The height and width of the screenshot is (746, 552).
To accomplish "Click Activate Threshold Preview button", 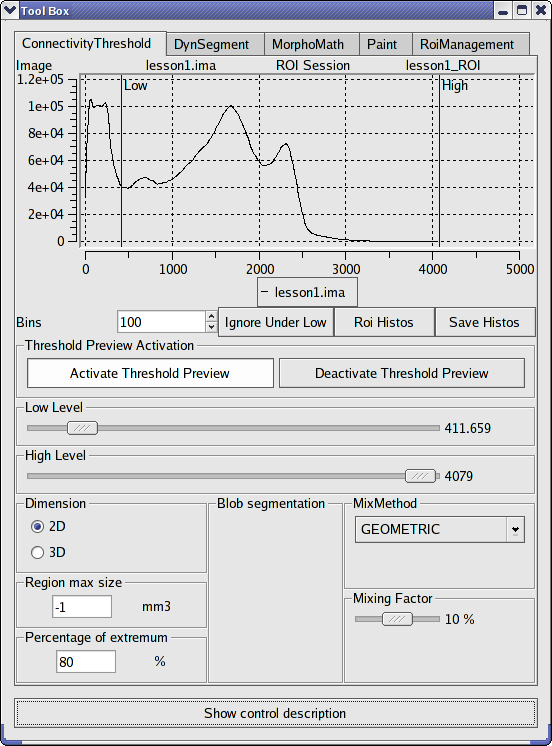I will 150,373.
